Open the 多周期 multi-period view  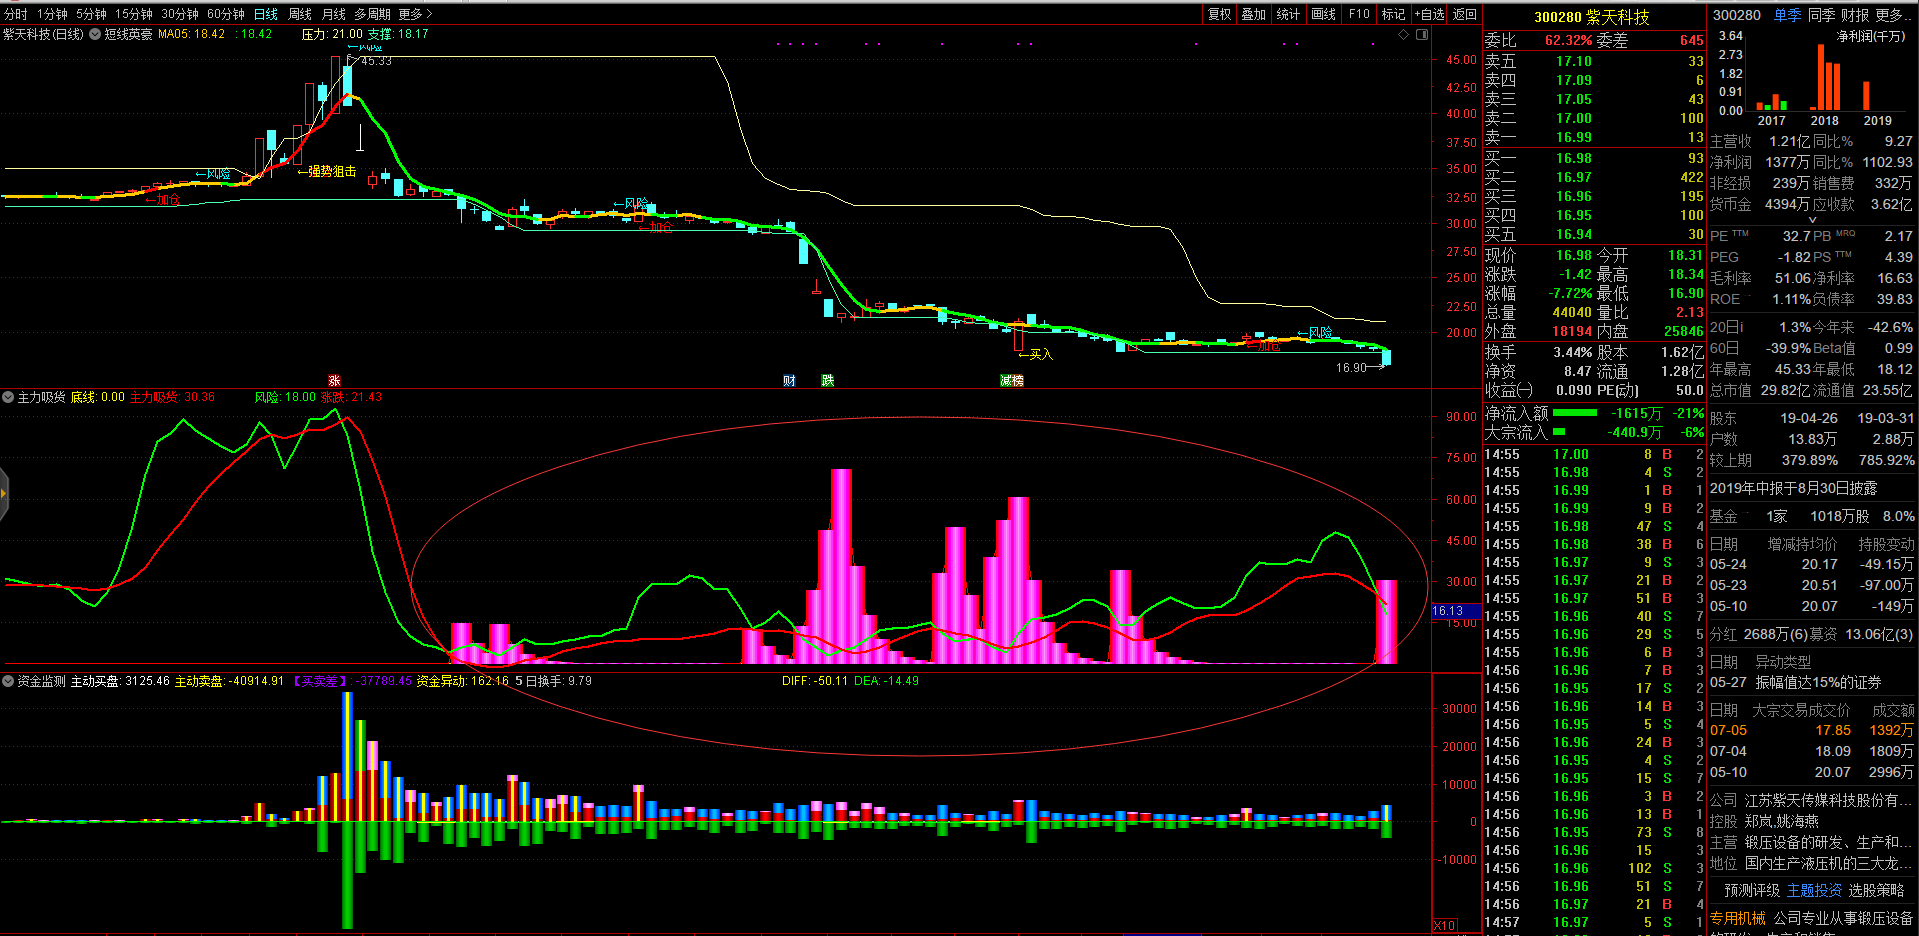click(372, 14)
